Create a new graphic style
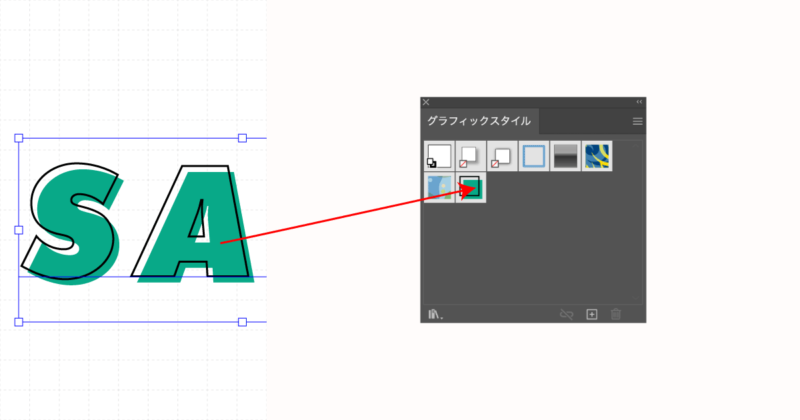 click(x=591, y=314)
